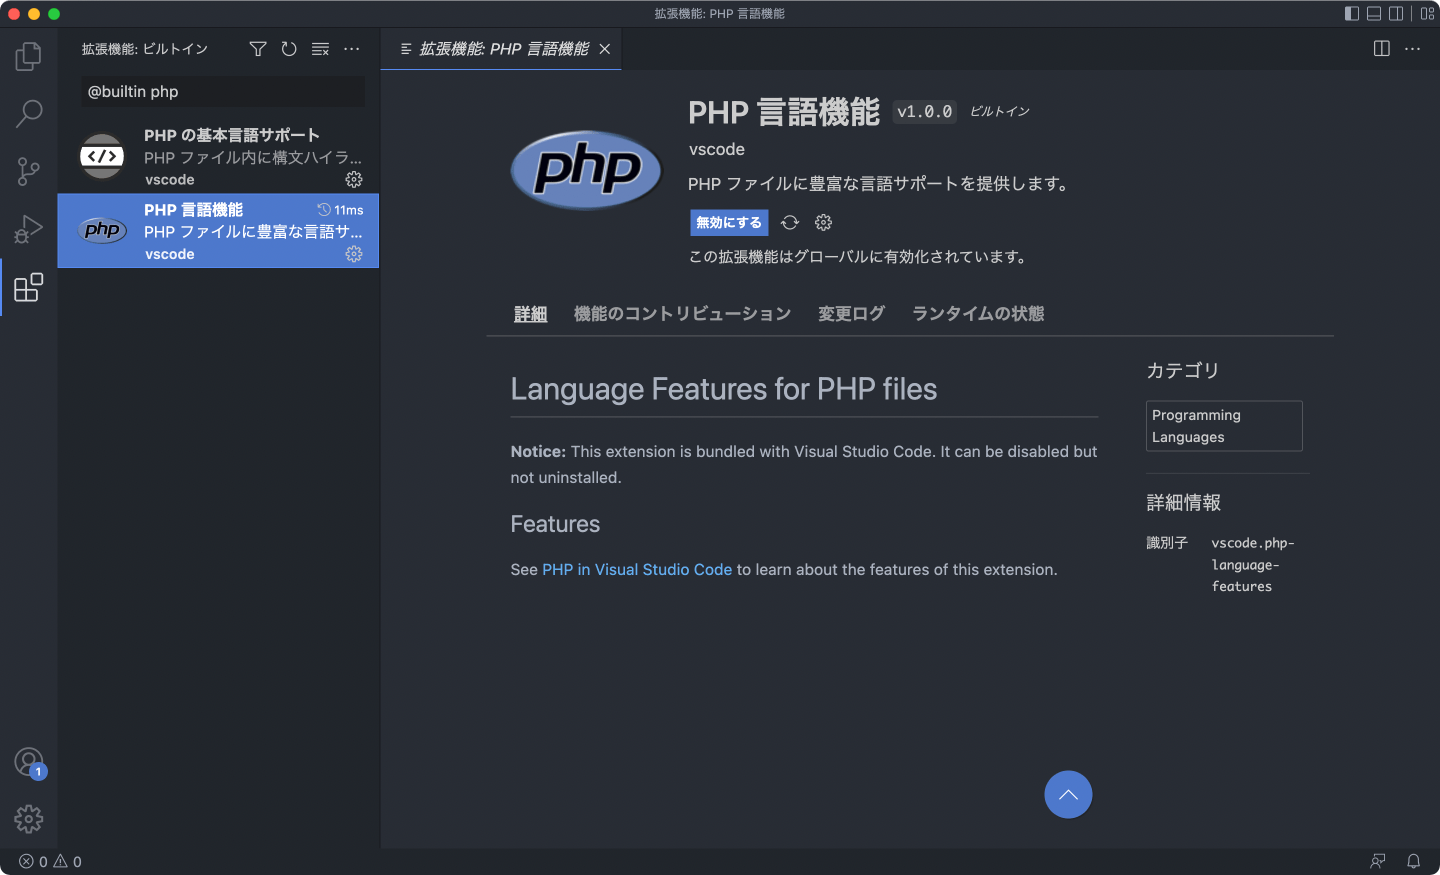The image size is (1440, 875).
Task: Refresh the extensions list
Action: pos(289,49)
